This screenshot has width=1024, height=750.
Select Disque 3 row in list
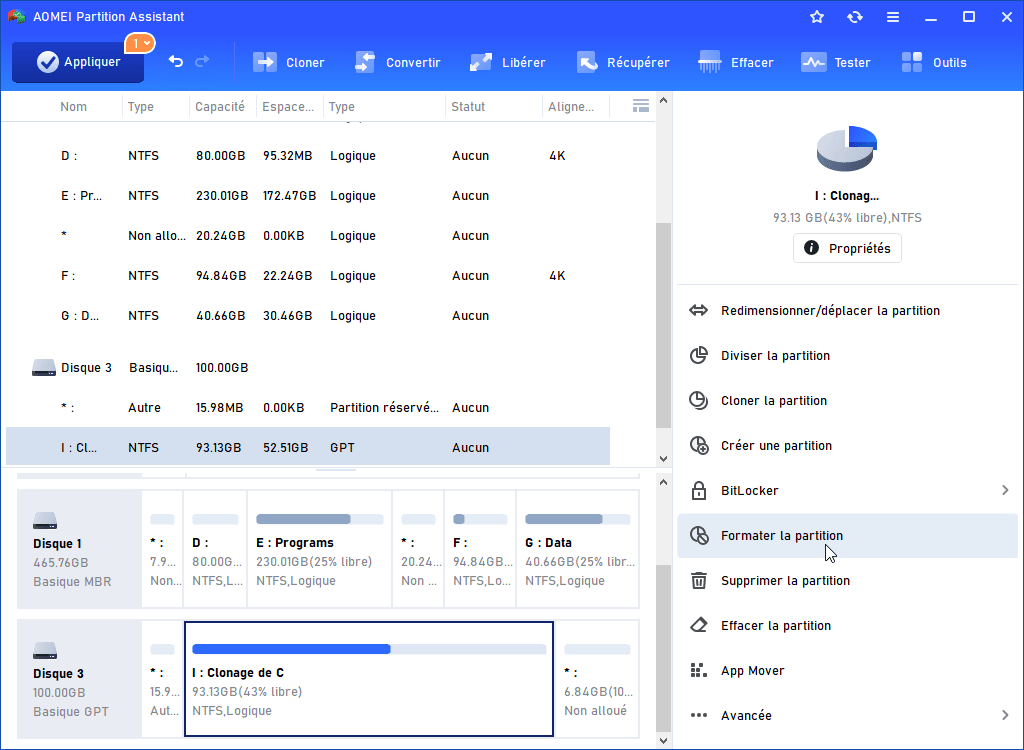click(308, 368)
